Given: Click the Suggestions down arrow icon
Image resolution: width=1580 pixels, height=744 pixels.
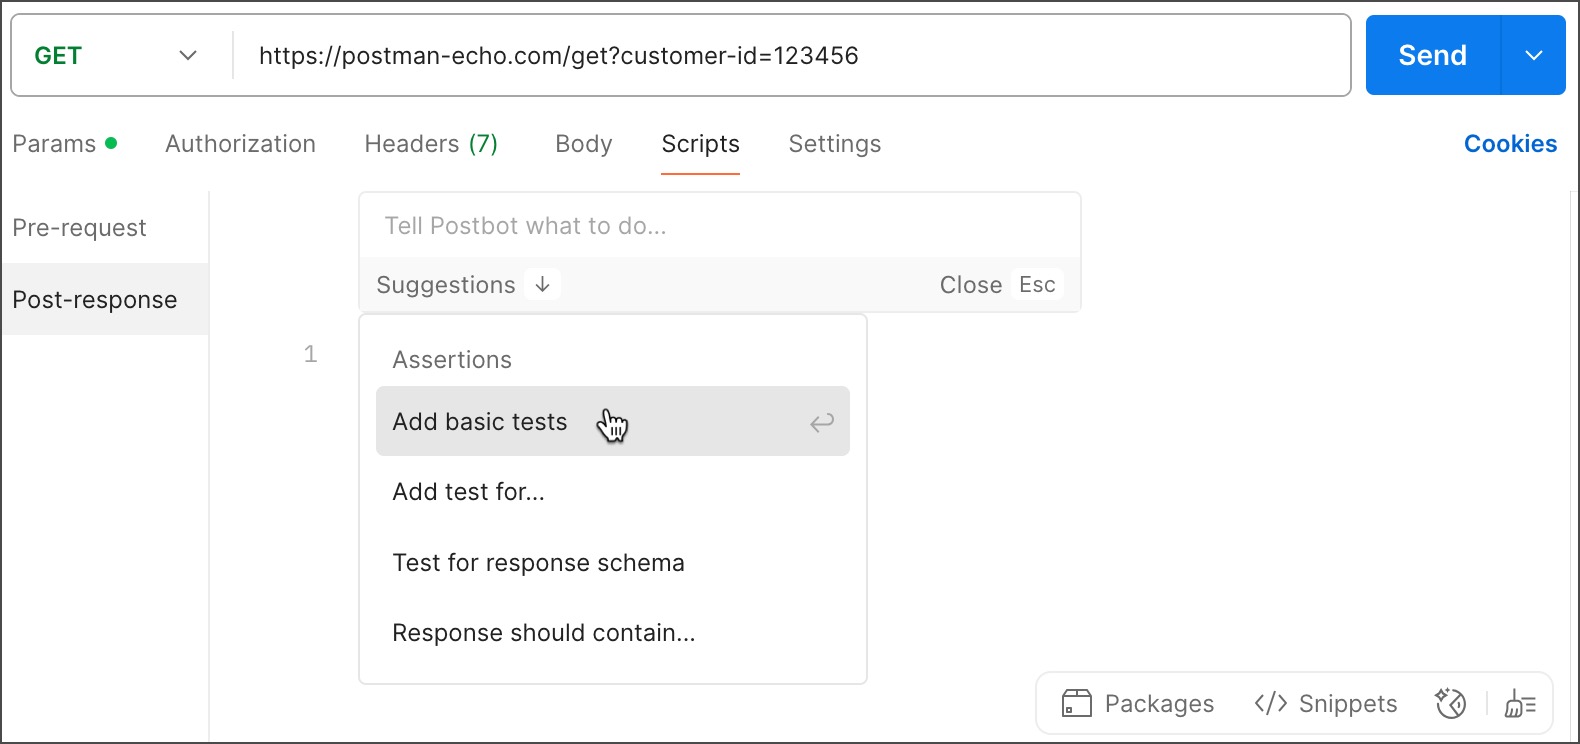Looking at the screenshot, I should [x=543, y=285].
